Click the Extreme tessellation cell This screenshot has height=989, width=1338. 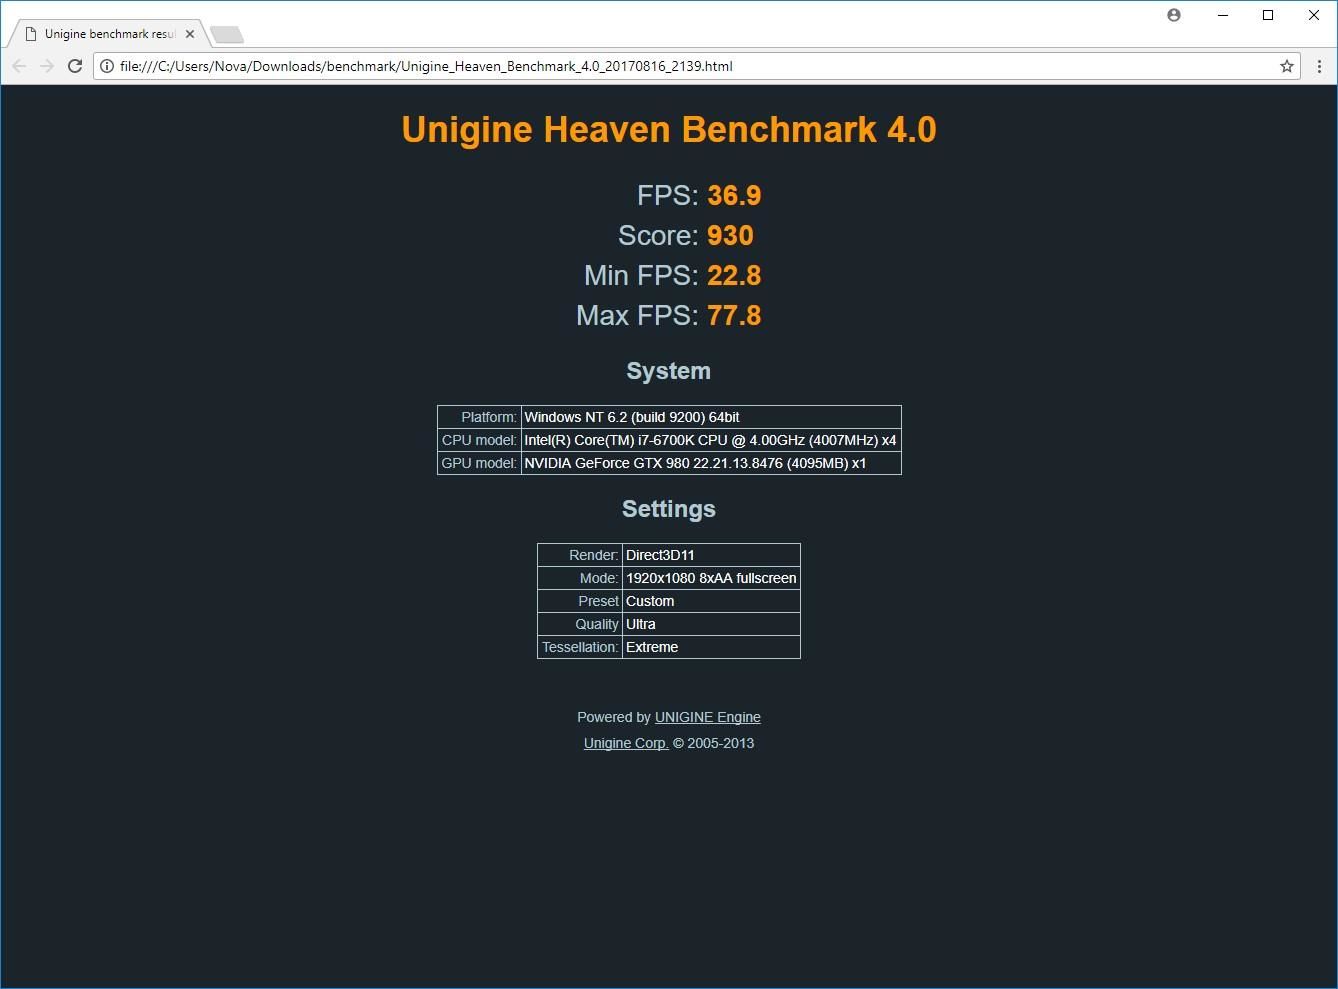coord(711,647)
